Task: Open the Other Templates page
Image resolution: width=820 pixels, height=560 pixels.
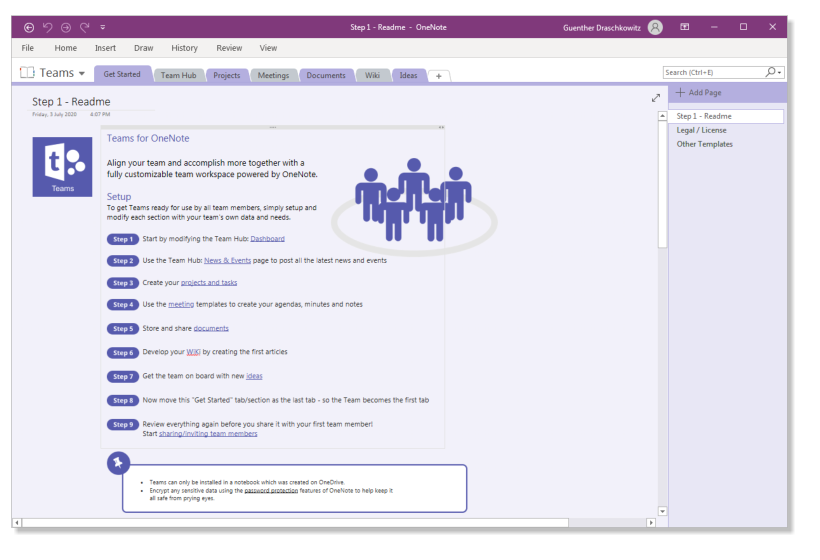Action: pos(704,144)
